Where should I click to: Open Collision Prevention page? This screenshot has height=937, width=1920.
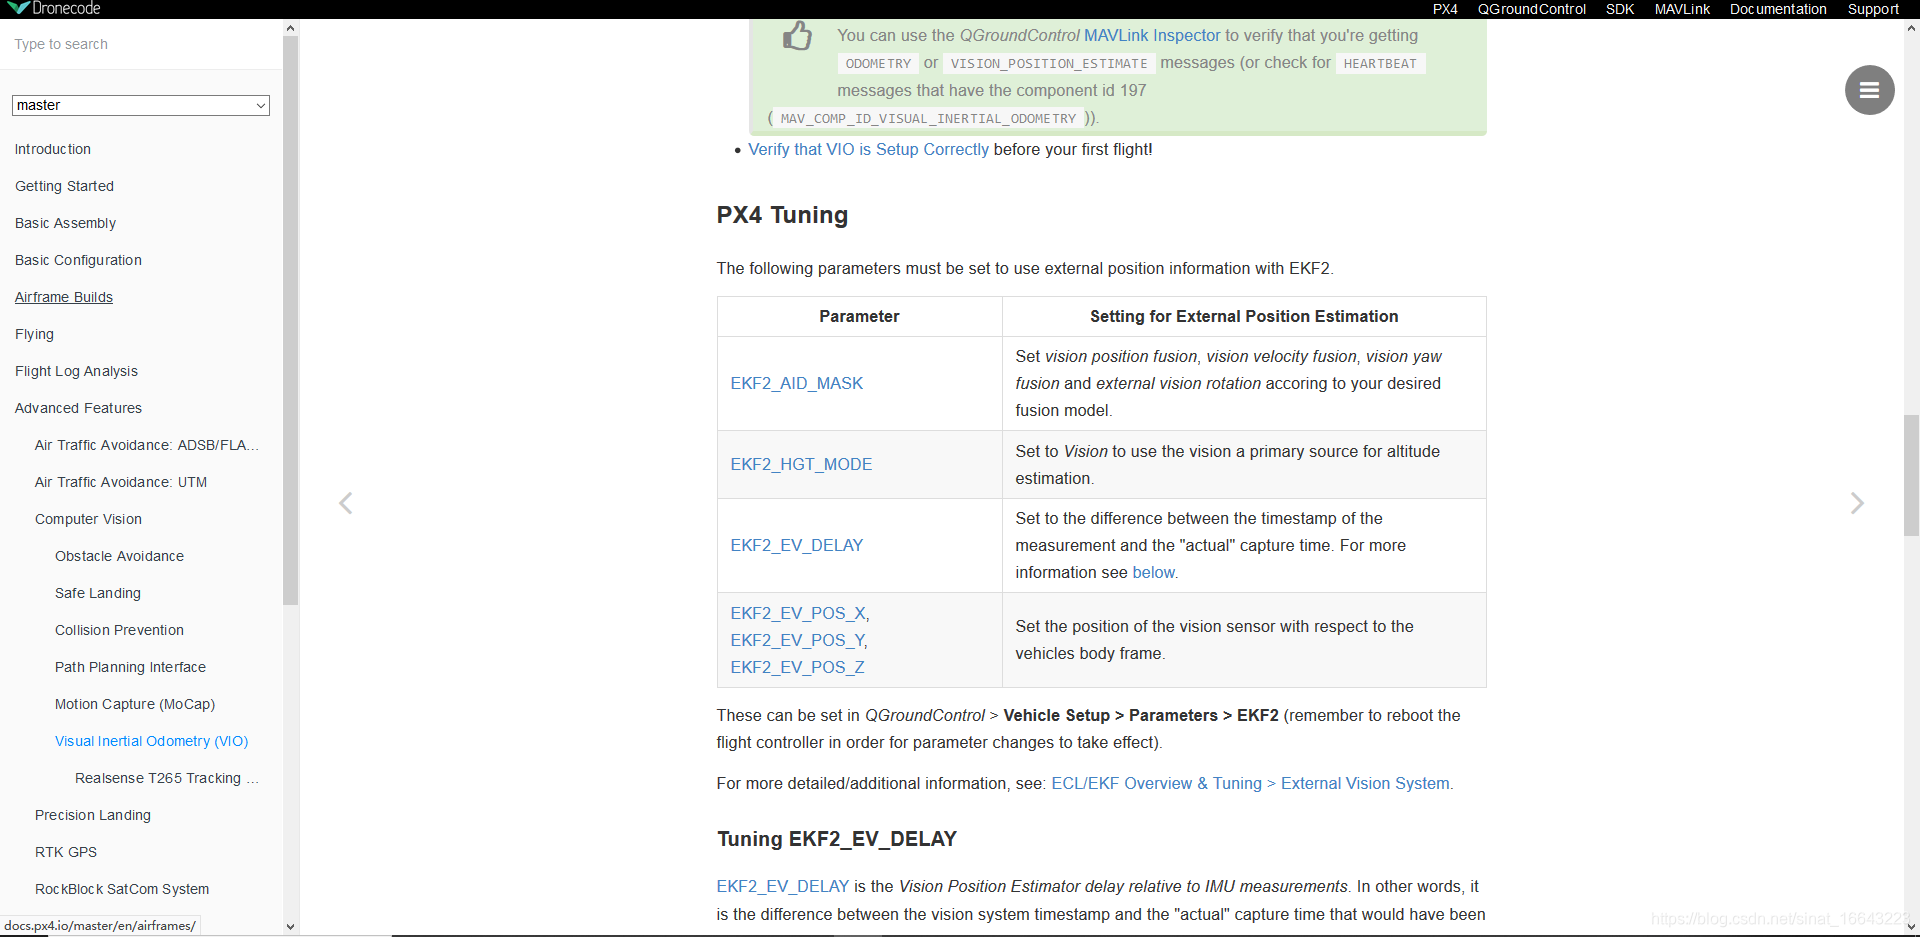tap(119, 630)
